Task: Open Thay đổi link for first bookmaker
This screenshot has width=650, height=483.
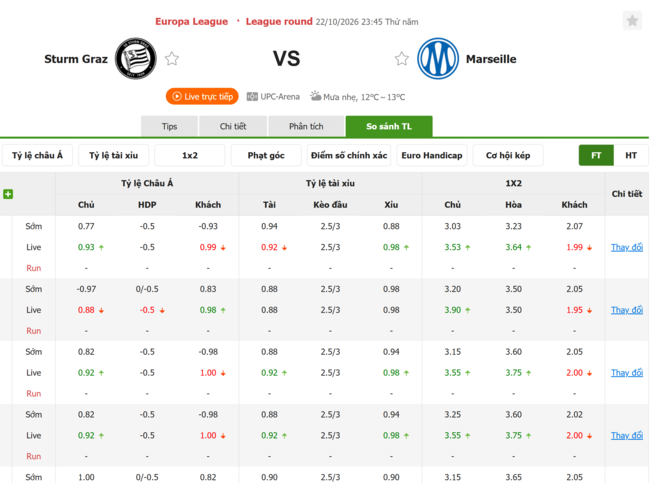Action: click(627, 247)
